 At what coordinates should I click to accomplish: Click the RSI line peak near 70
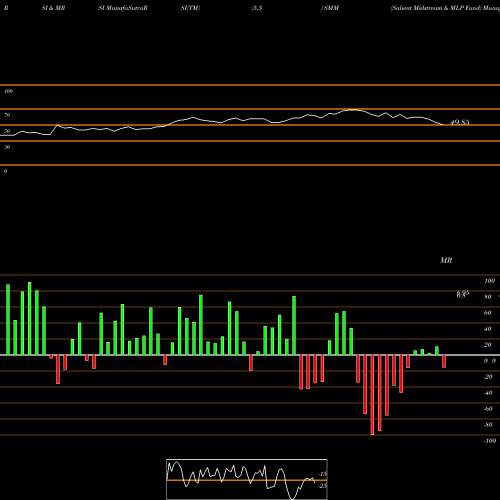(x=353, y=110)
